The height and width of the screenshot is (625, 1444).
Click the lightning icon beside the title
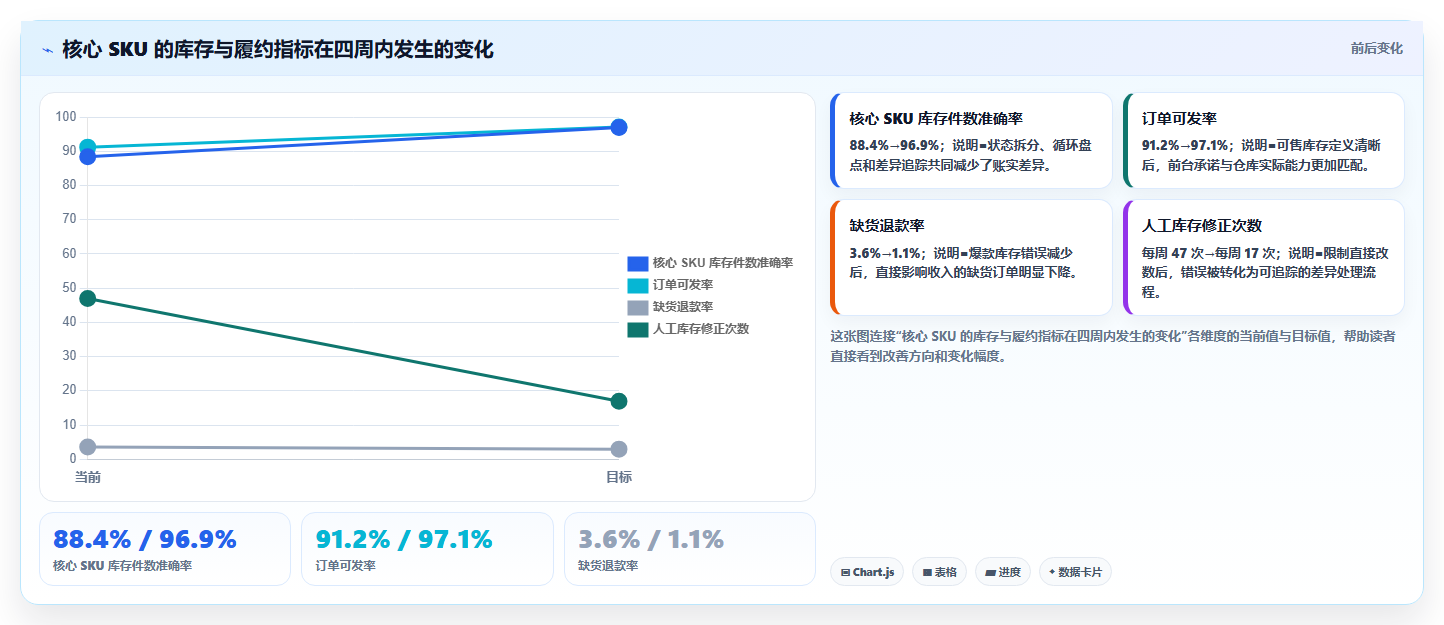pyautogui.click(x=47, y=50)
